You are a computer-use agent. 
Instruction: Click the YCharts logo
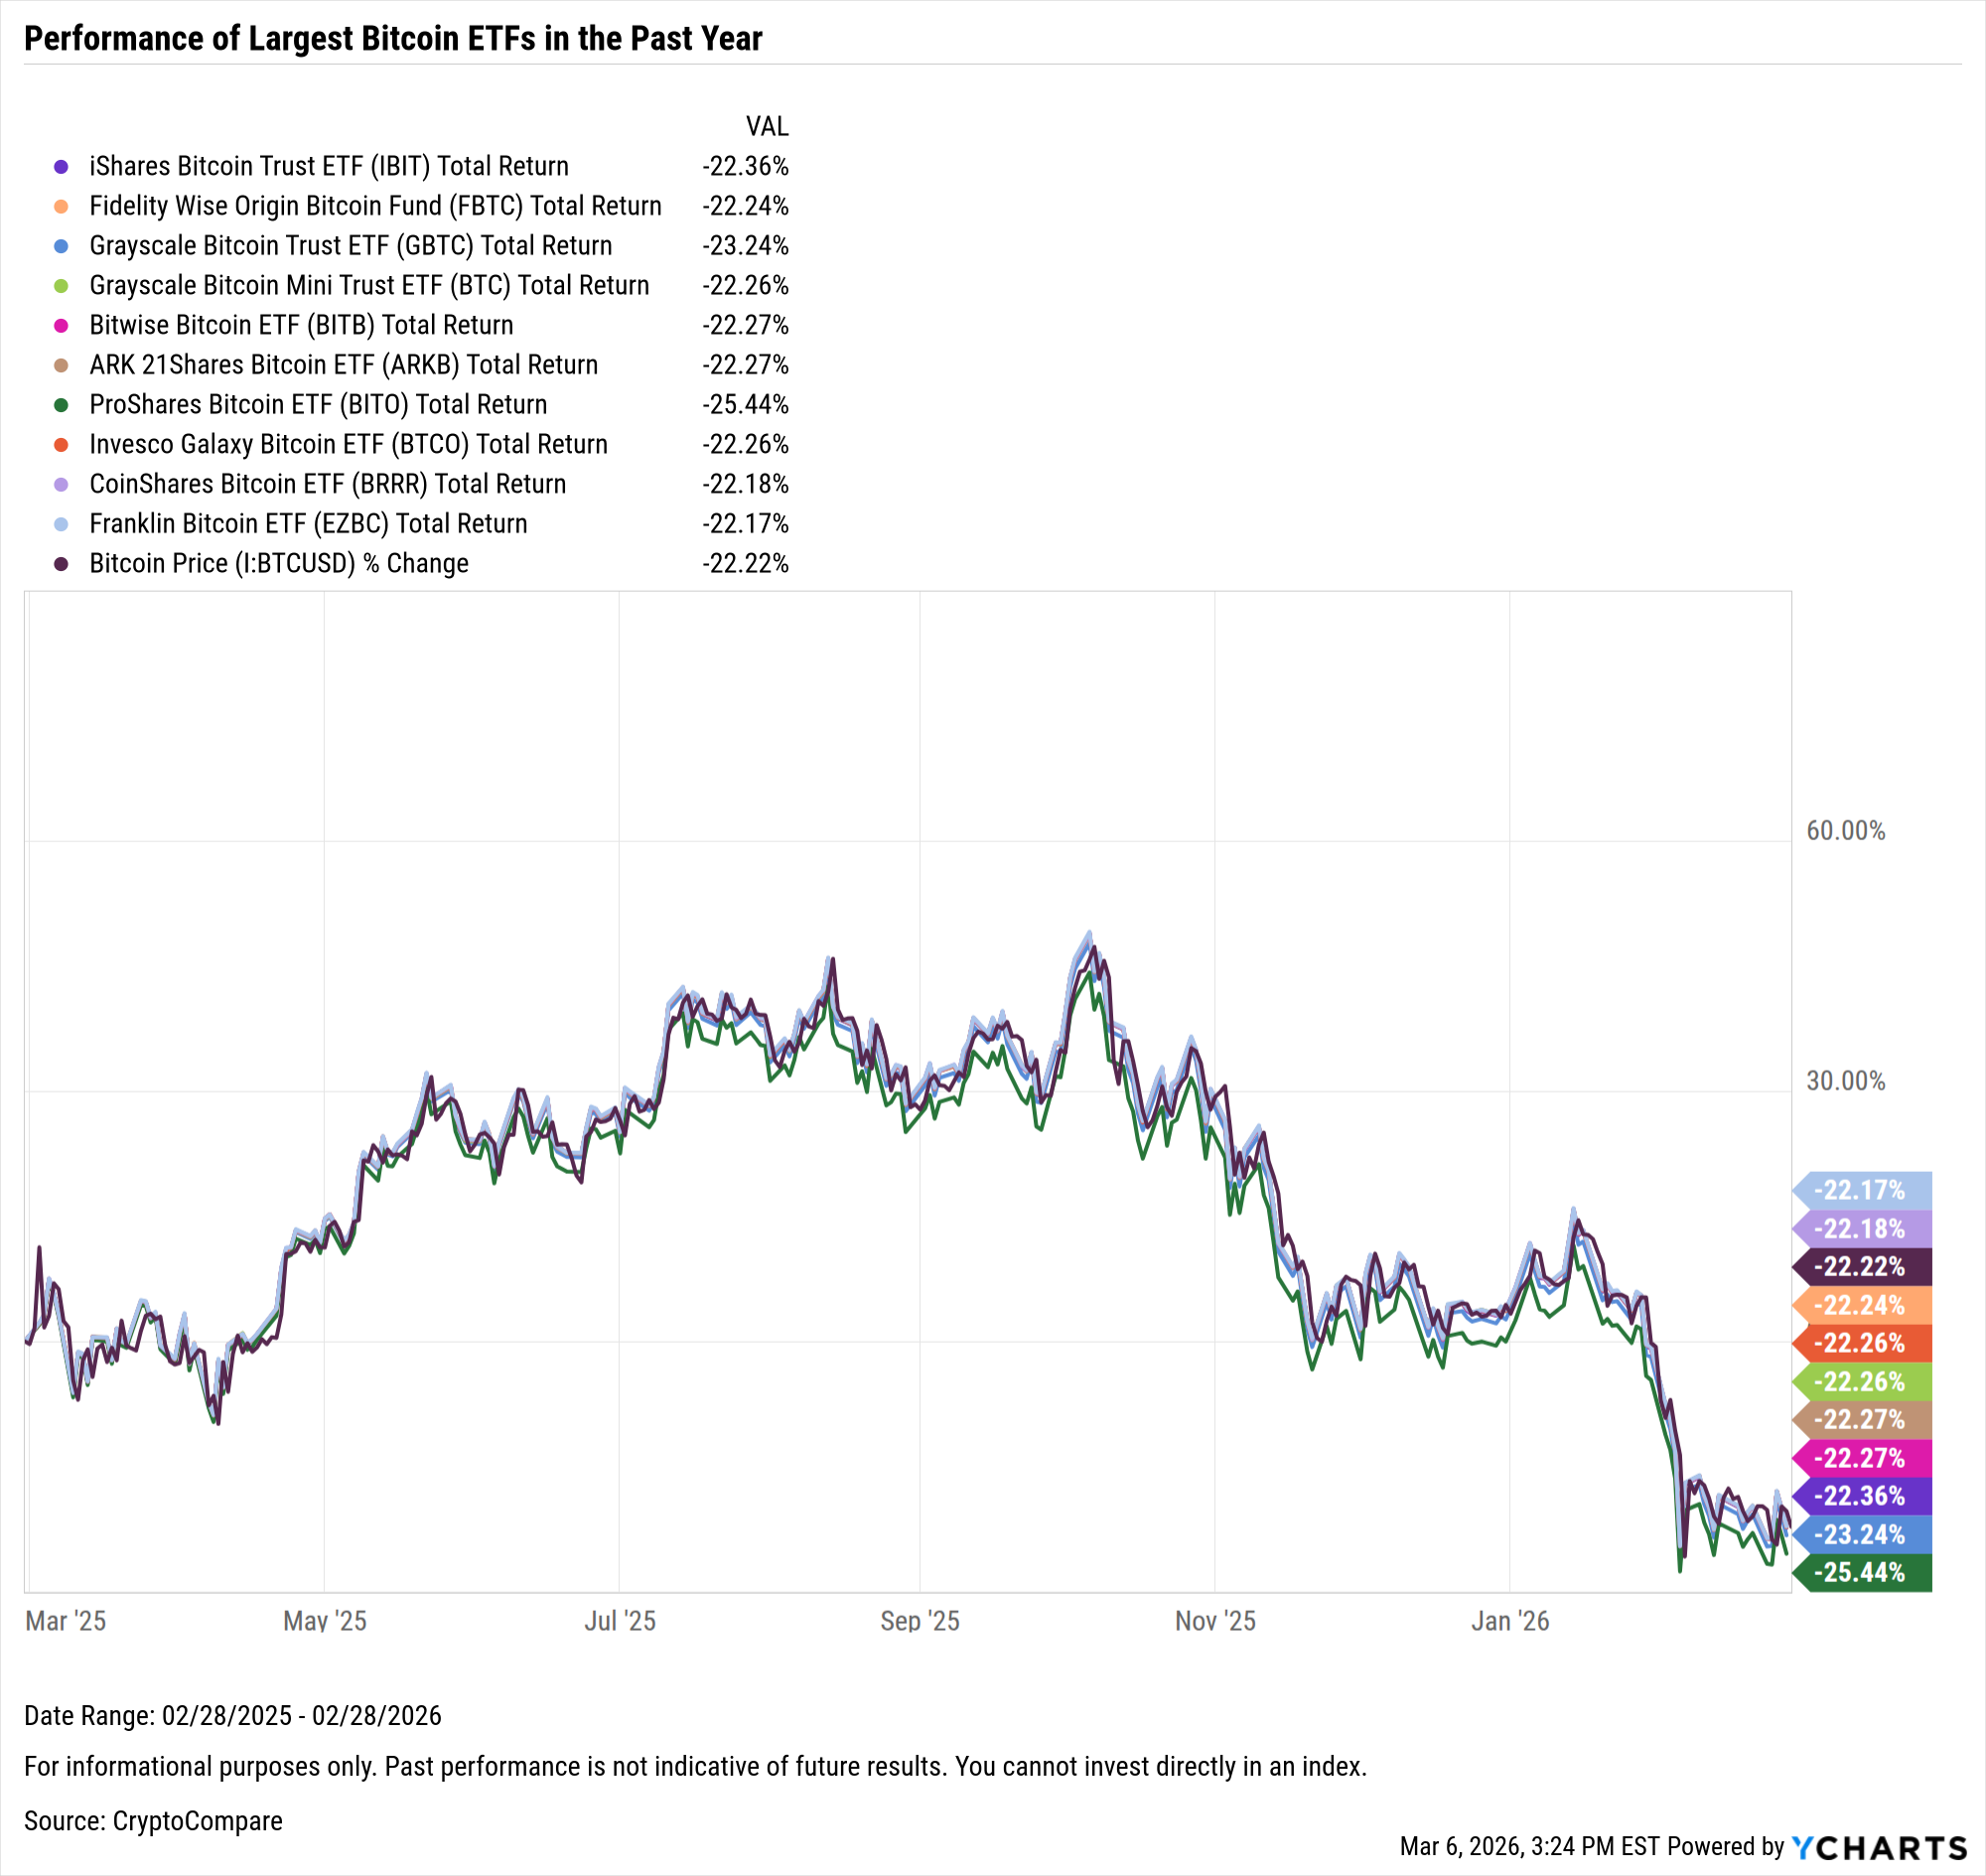[1880, 1848]
